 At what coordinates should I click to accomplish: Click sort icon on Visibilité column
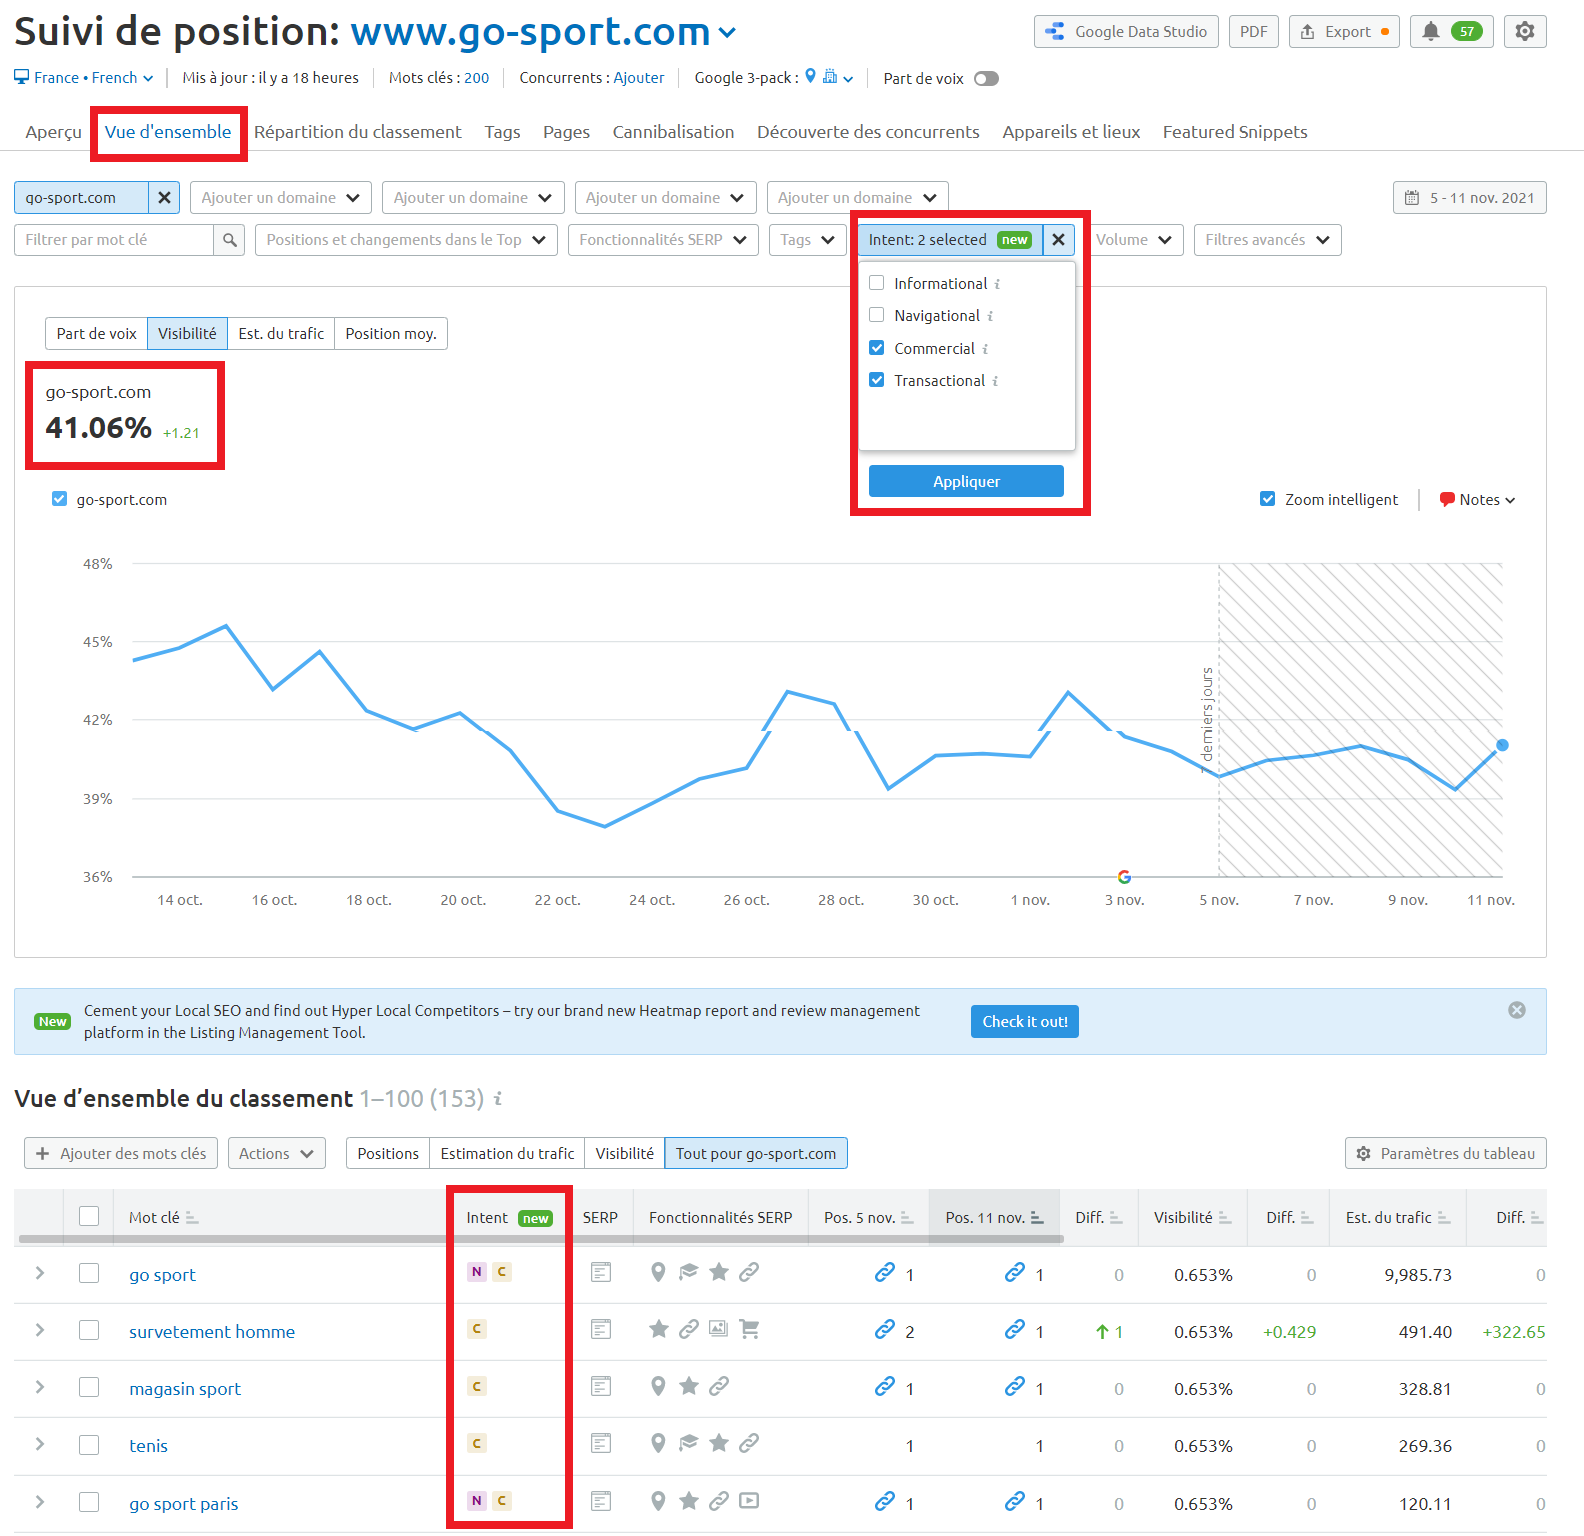point(1225,1218)
